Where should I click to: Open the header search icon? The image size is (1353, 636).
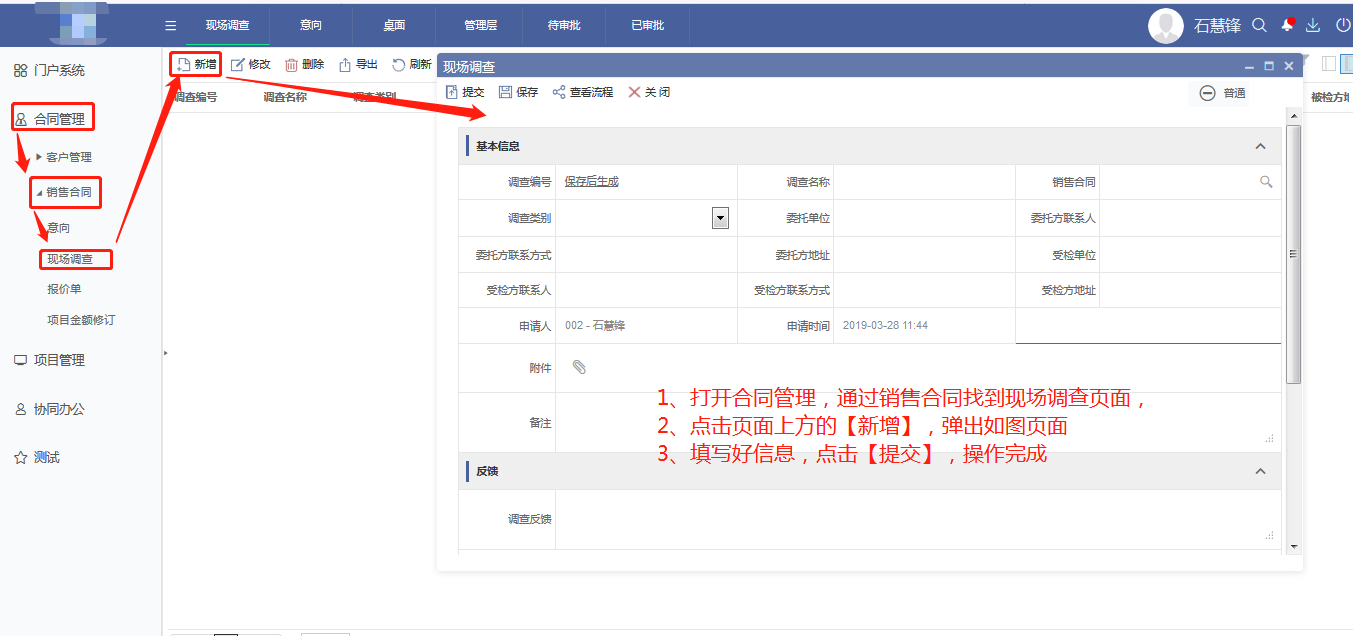[x=1260, y=25]
